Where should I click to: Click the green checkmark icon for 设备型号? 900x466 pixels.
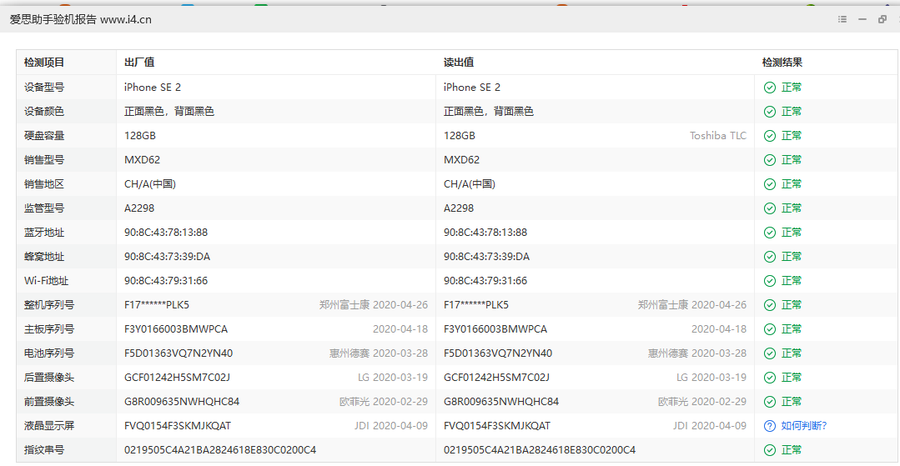(769, 87)
